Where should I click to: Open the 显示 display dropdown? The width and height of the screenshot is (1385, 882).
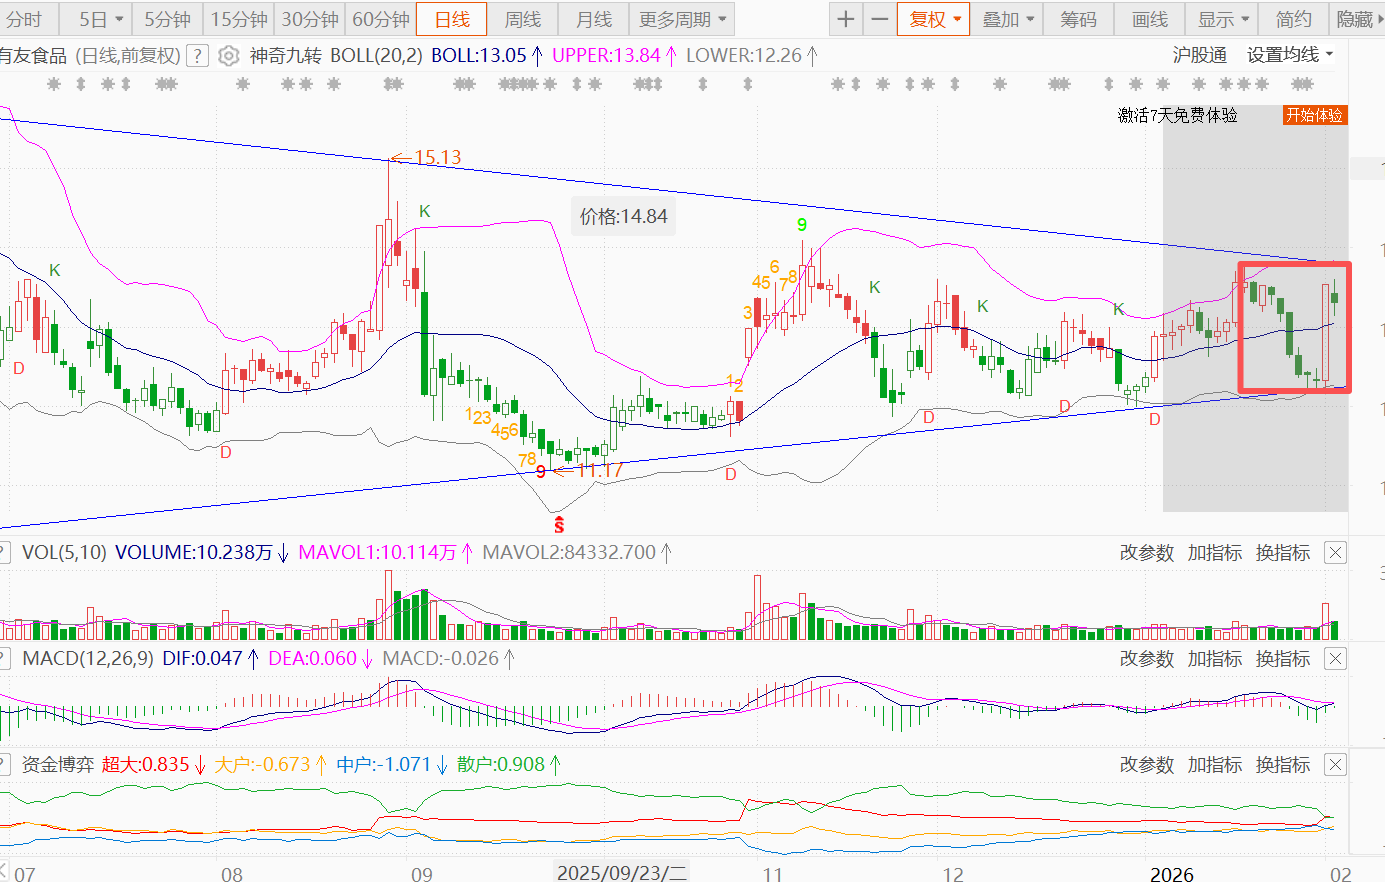1223,19
